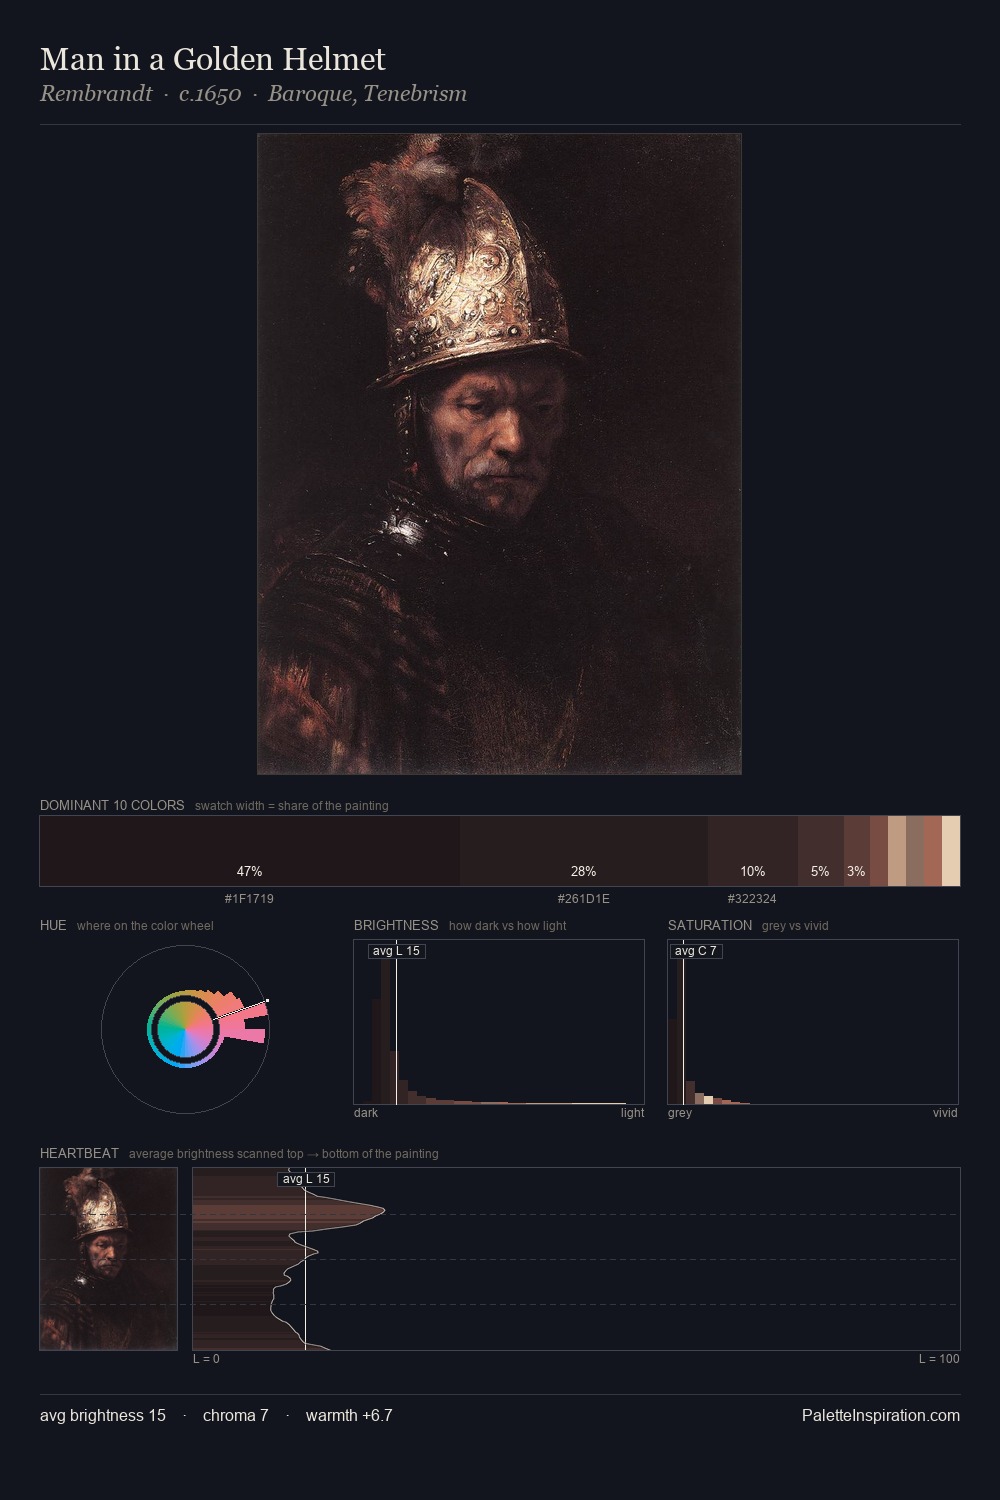Click the 'dark' axis label
This screenshot has height=1500, width=1000.
click(366, 1113)
